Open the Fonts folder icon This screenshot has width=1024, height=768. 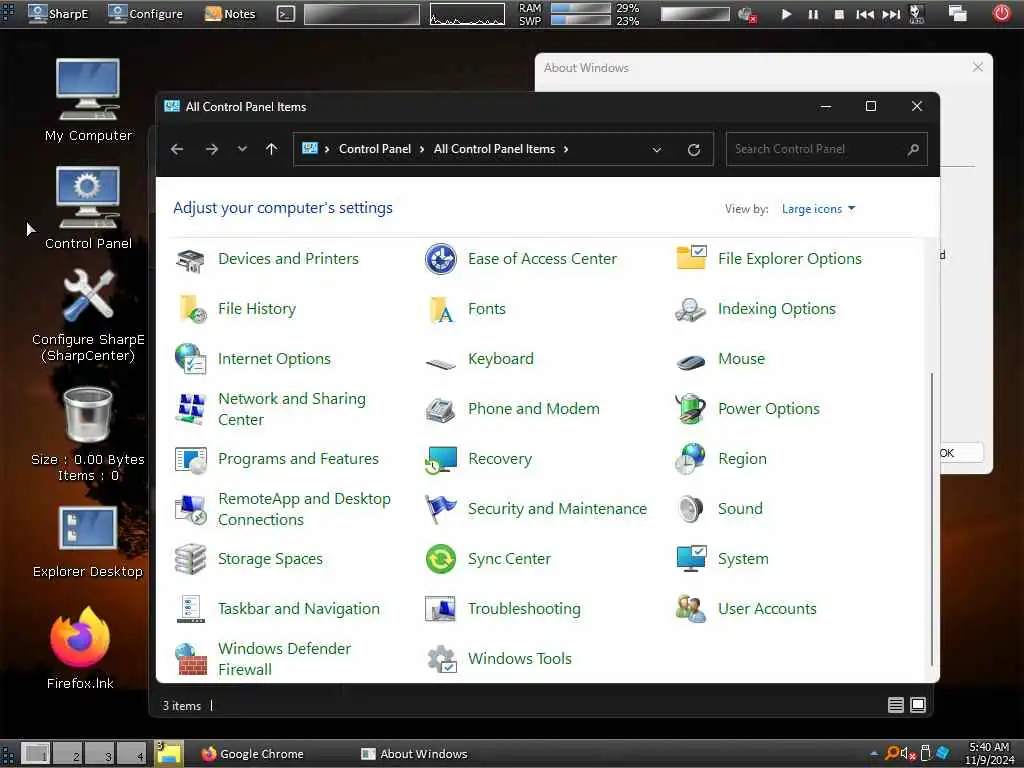(x=441, y=309)
